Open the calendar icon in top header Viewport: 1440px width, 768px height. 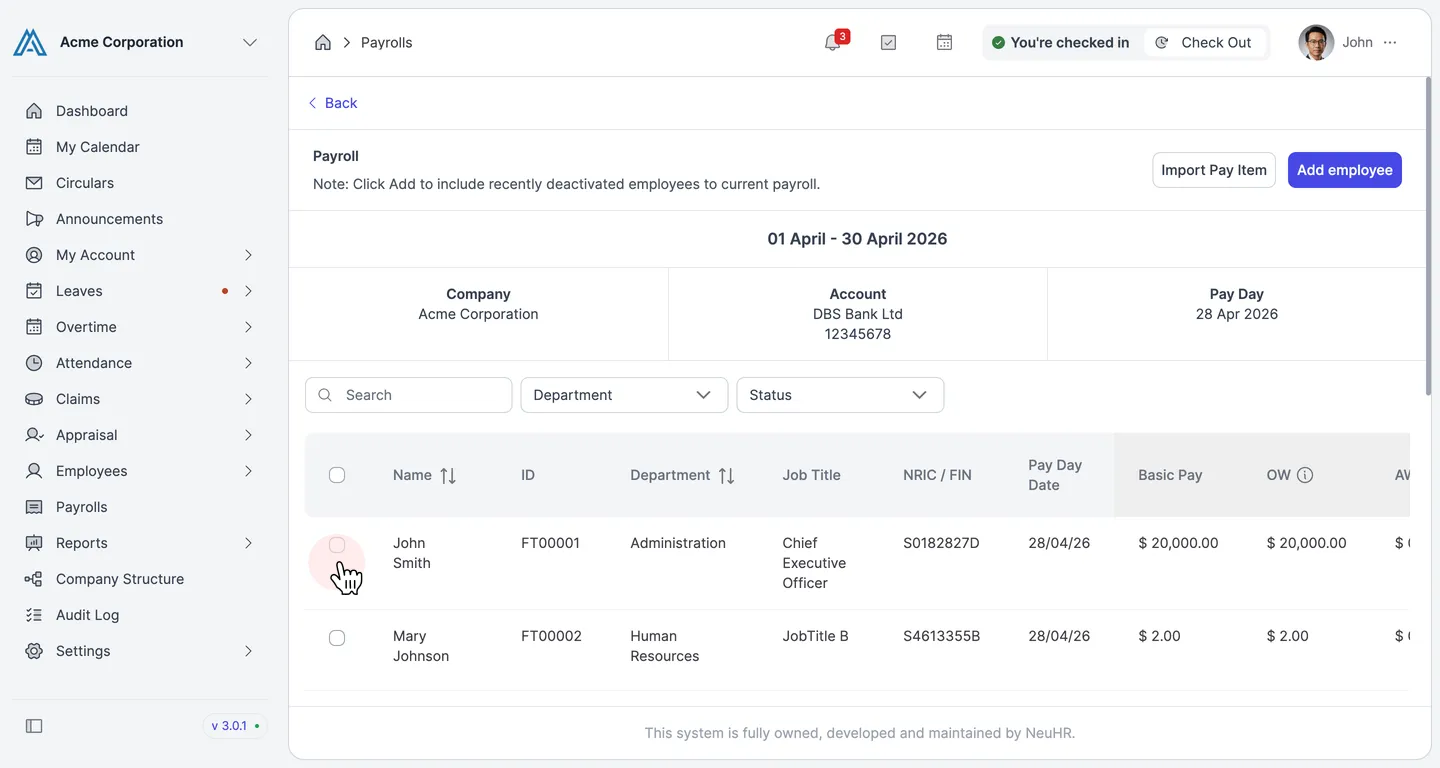(x=944, y=42)
